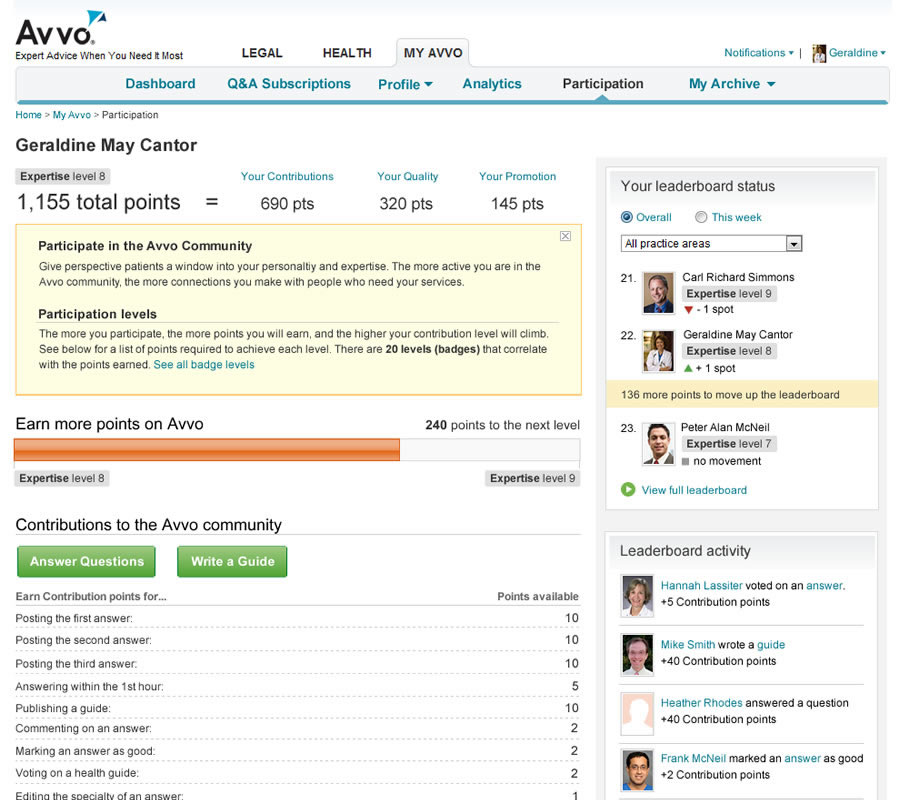Click Expertise level 8 badge under progress bar
900x800 pixels.
click(62, 478)
